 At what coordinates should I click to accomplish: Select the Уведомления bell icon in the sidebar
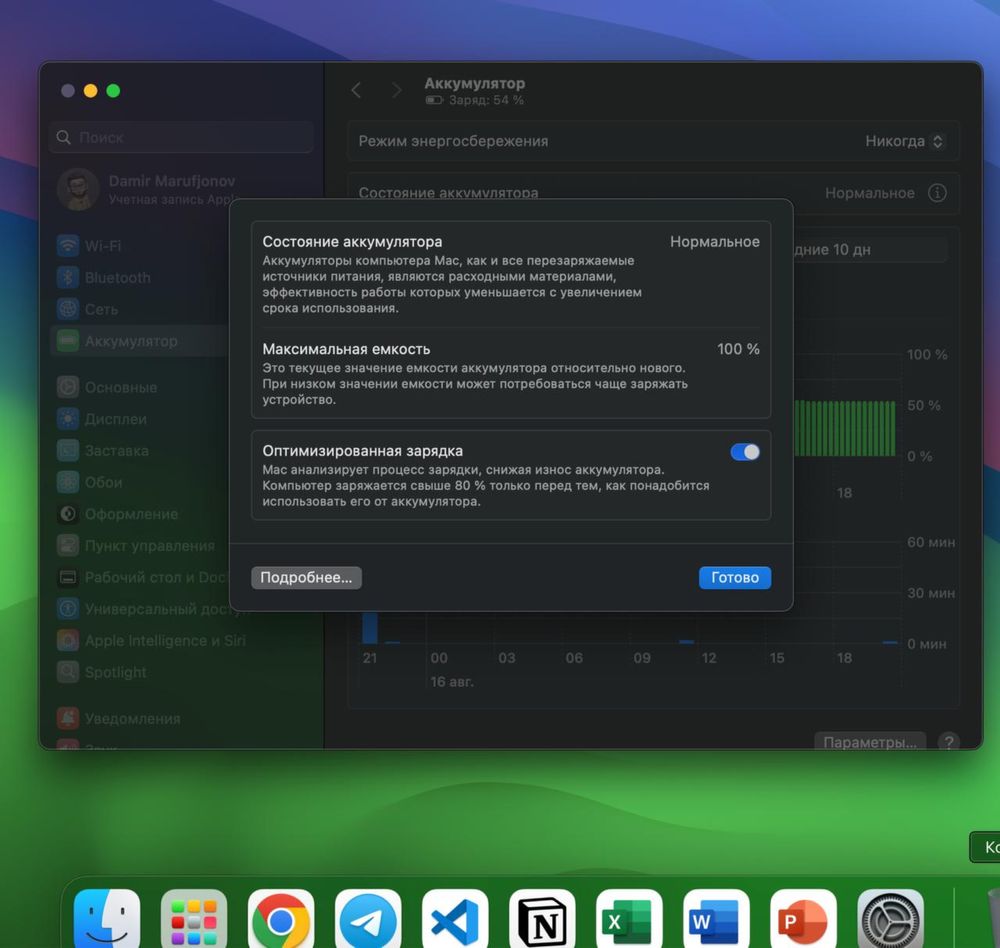pos(68,718)
